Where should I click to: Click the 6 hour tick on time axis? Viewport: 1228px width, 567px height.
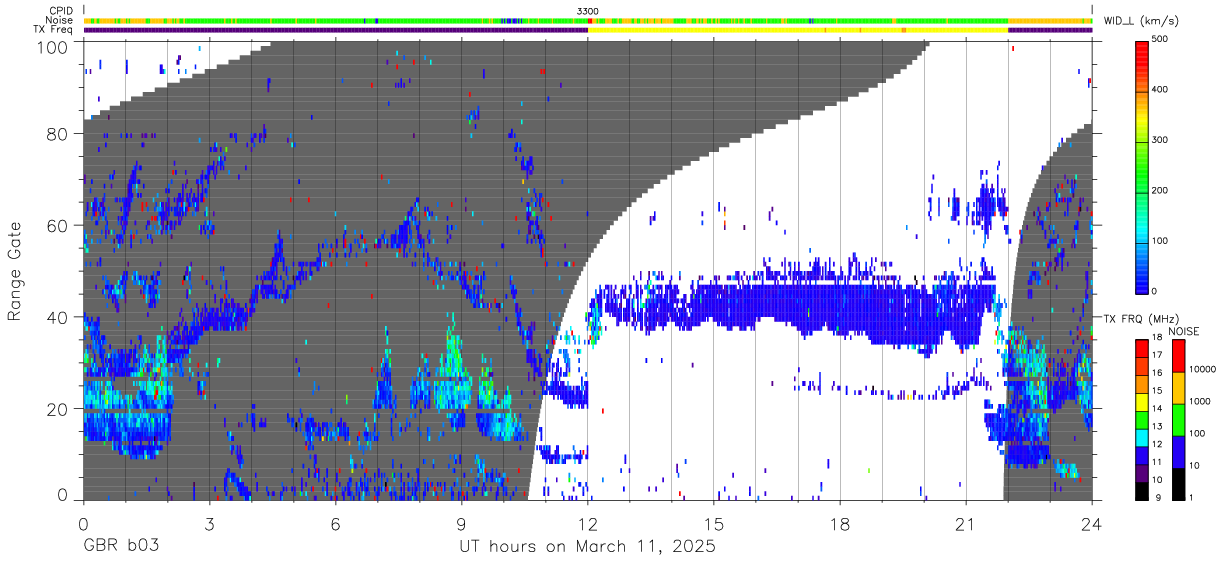(x=335, y=524)
